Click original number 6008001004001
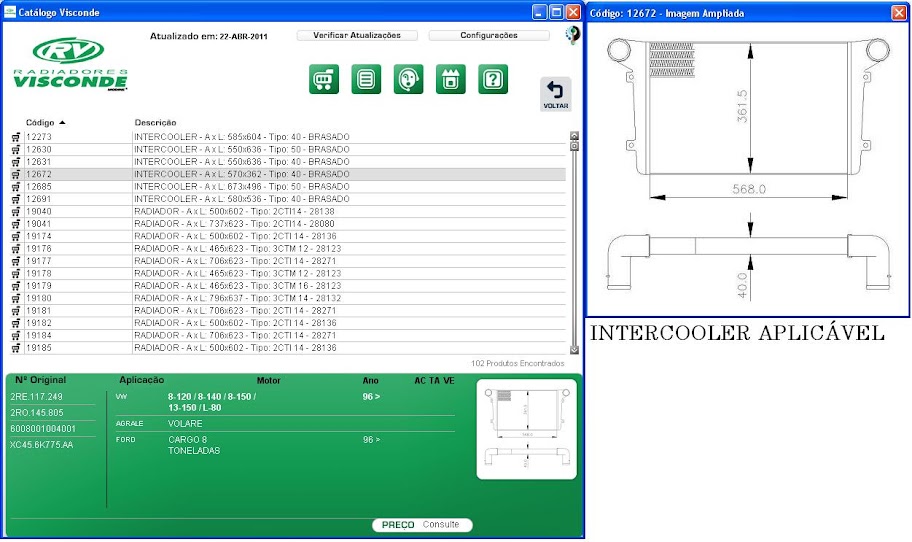The height and width of the screenshot is (542, 912). [x=43, y=429]
